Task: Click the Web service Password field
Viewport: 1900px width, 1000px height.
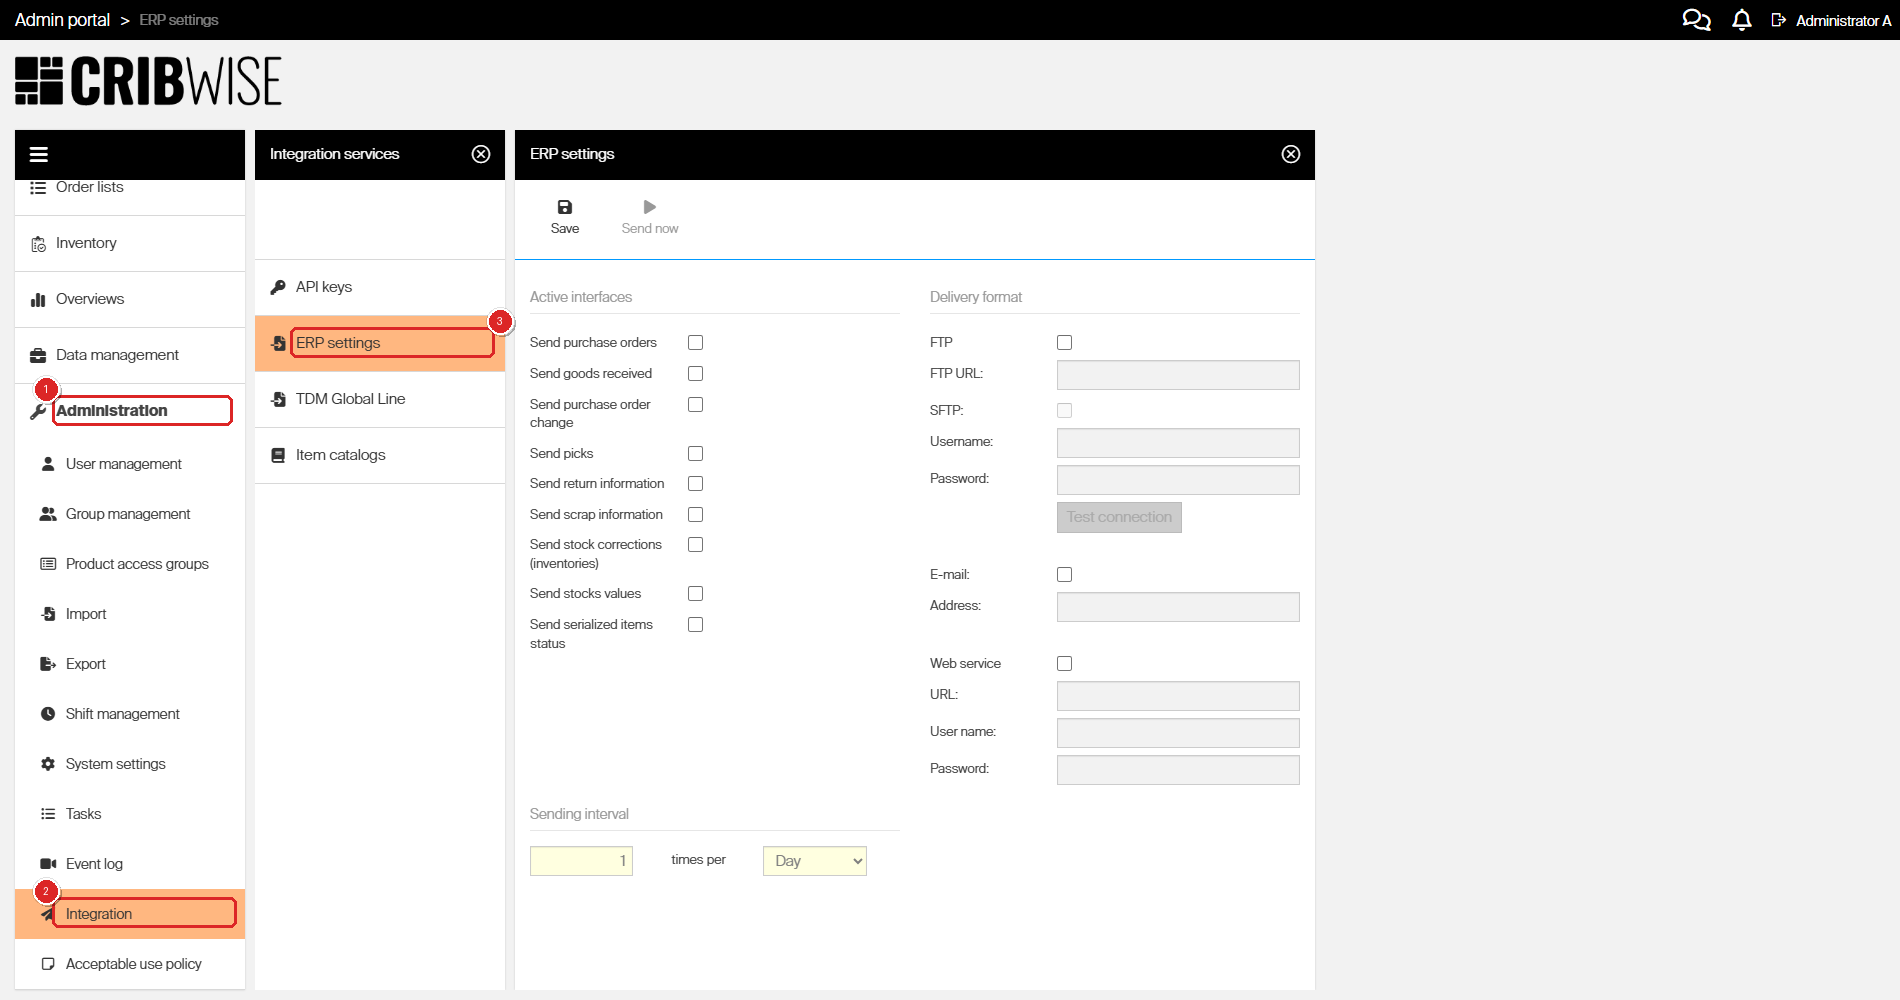Action: (x=1178, y=770)
